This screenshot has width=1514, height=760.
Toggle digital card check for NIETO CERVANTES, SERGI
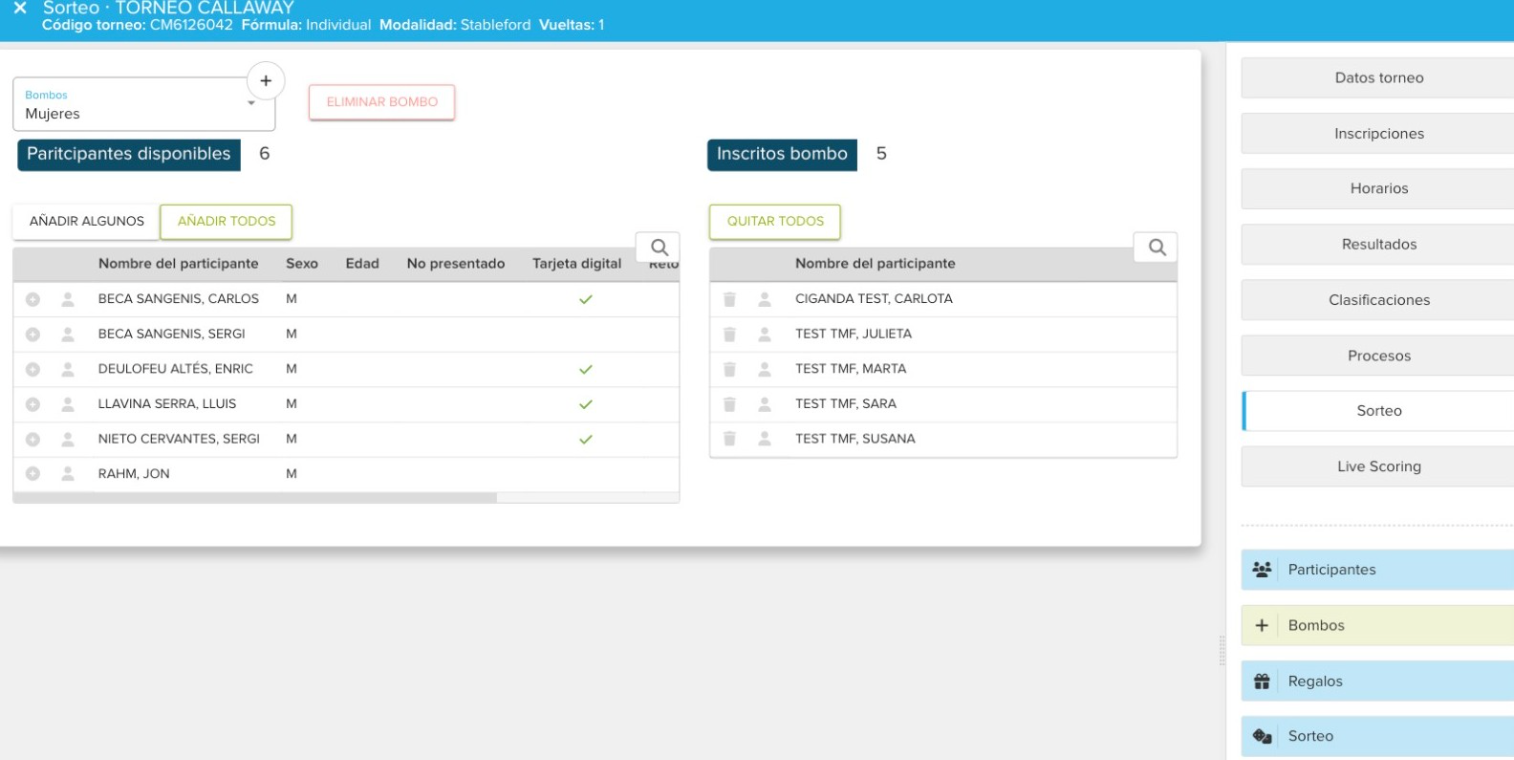tap(586, 439)
